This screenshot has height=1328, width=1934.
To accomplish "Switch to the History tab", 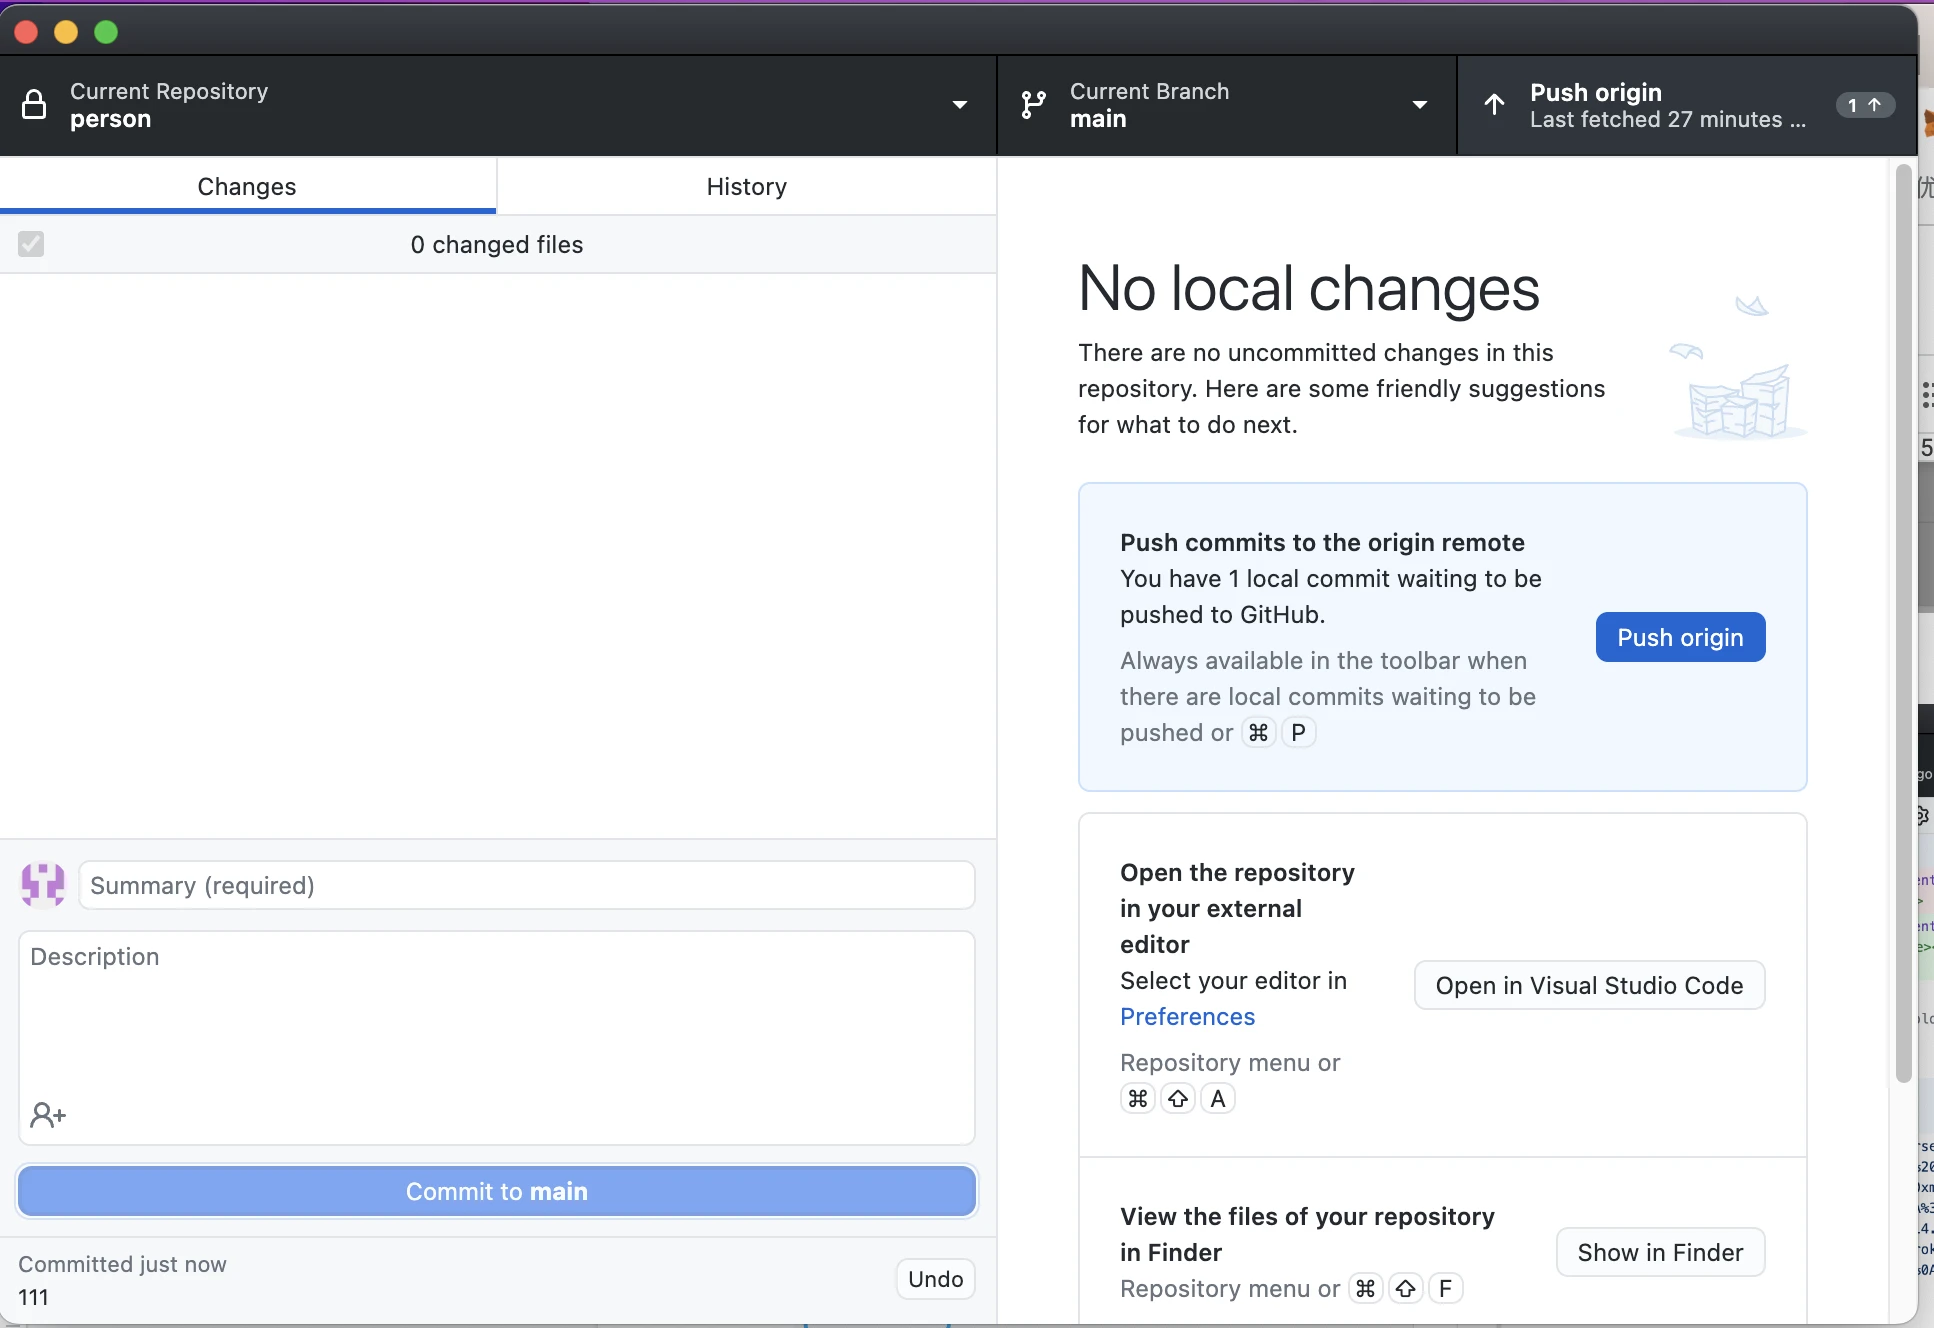I will (746, 187).
